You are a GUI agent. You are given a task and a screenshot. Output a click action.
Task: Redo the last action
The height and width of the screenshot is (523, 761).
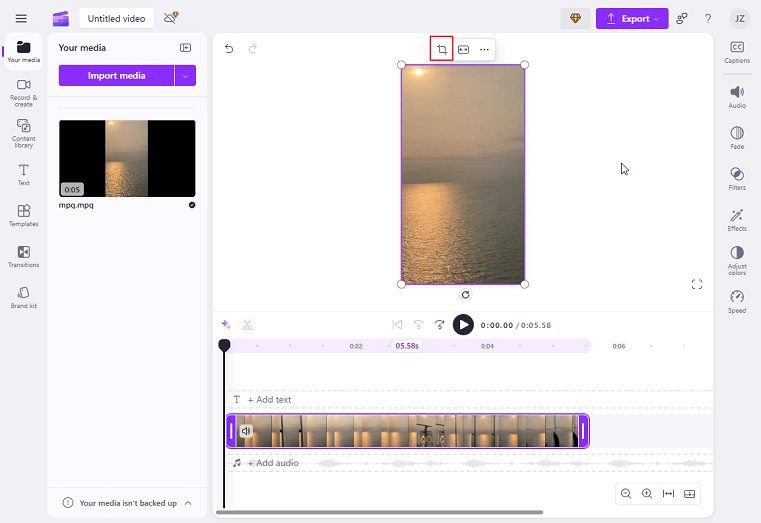tap(253, 49)
